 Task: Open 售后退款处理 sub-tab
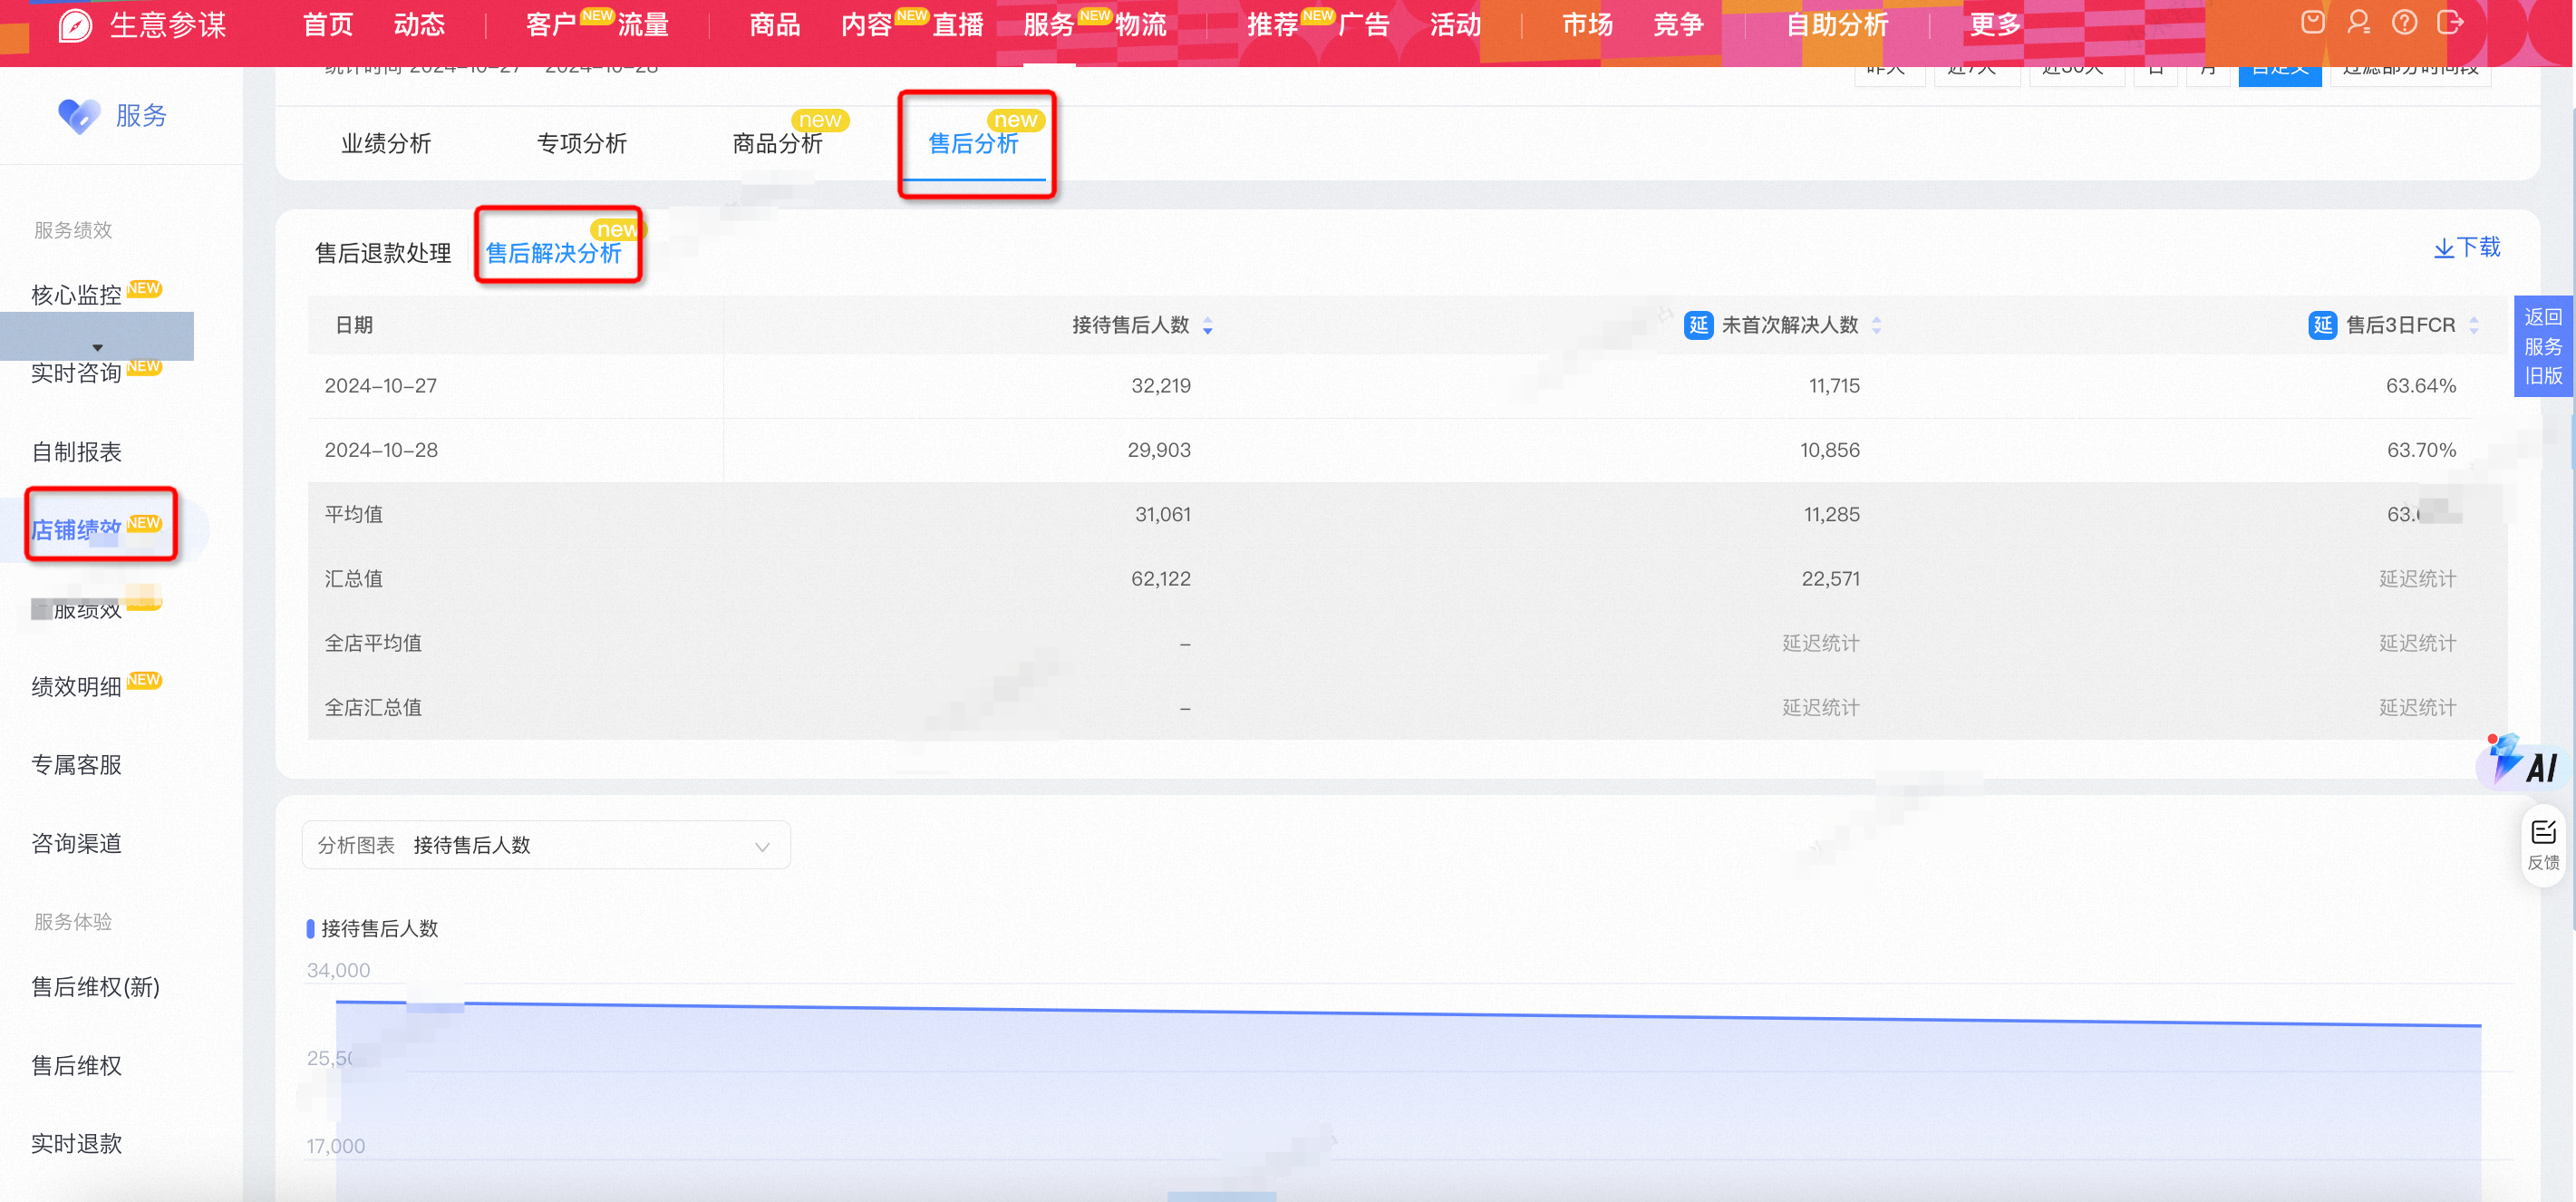(383, 253)
